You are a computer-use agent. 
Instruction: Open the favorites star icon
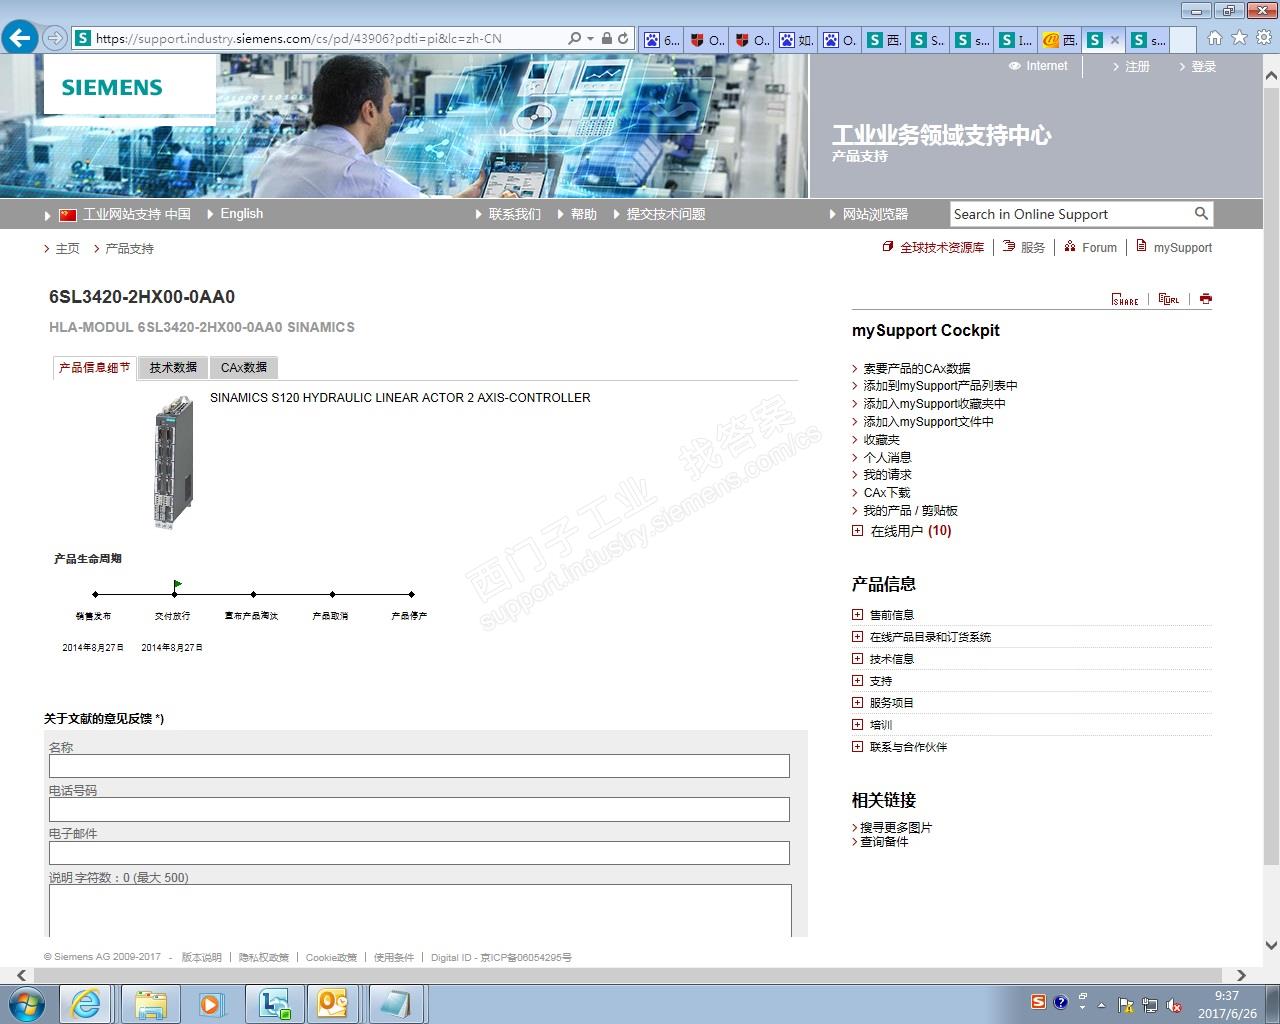(1239, 38)
